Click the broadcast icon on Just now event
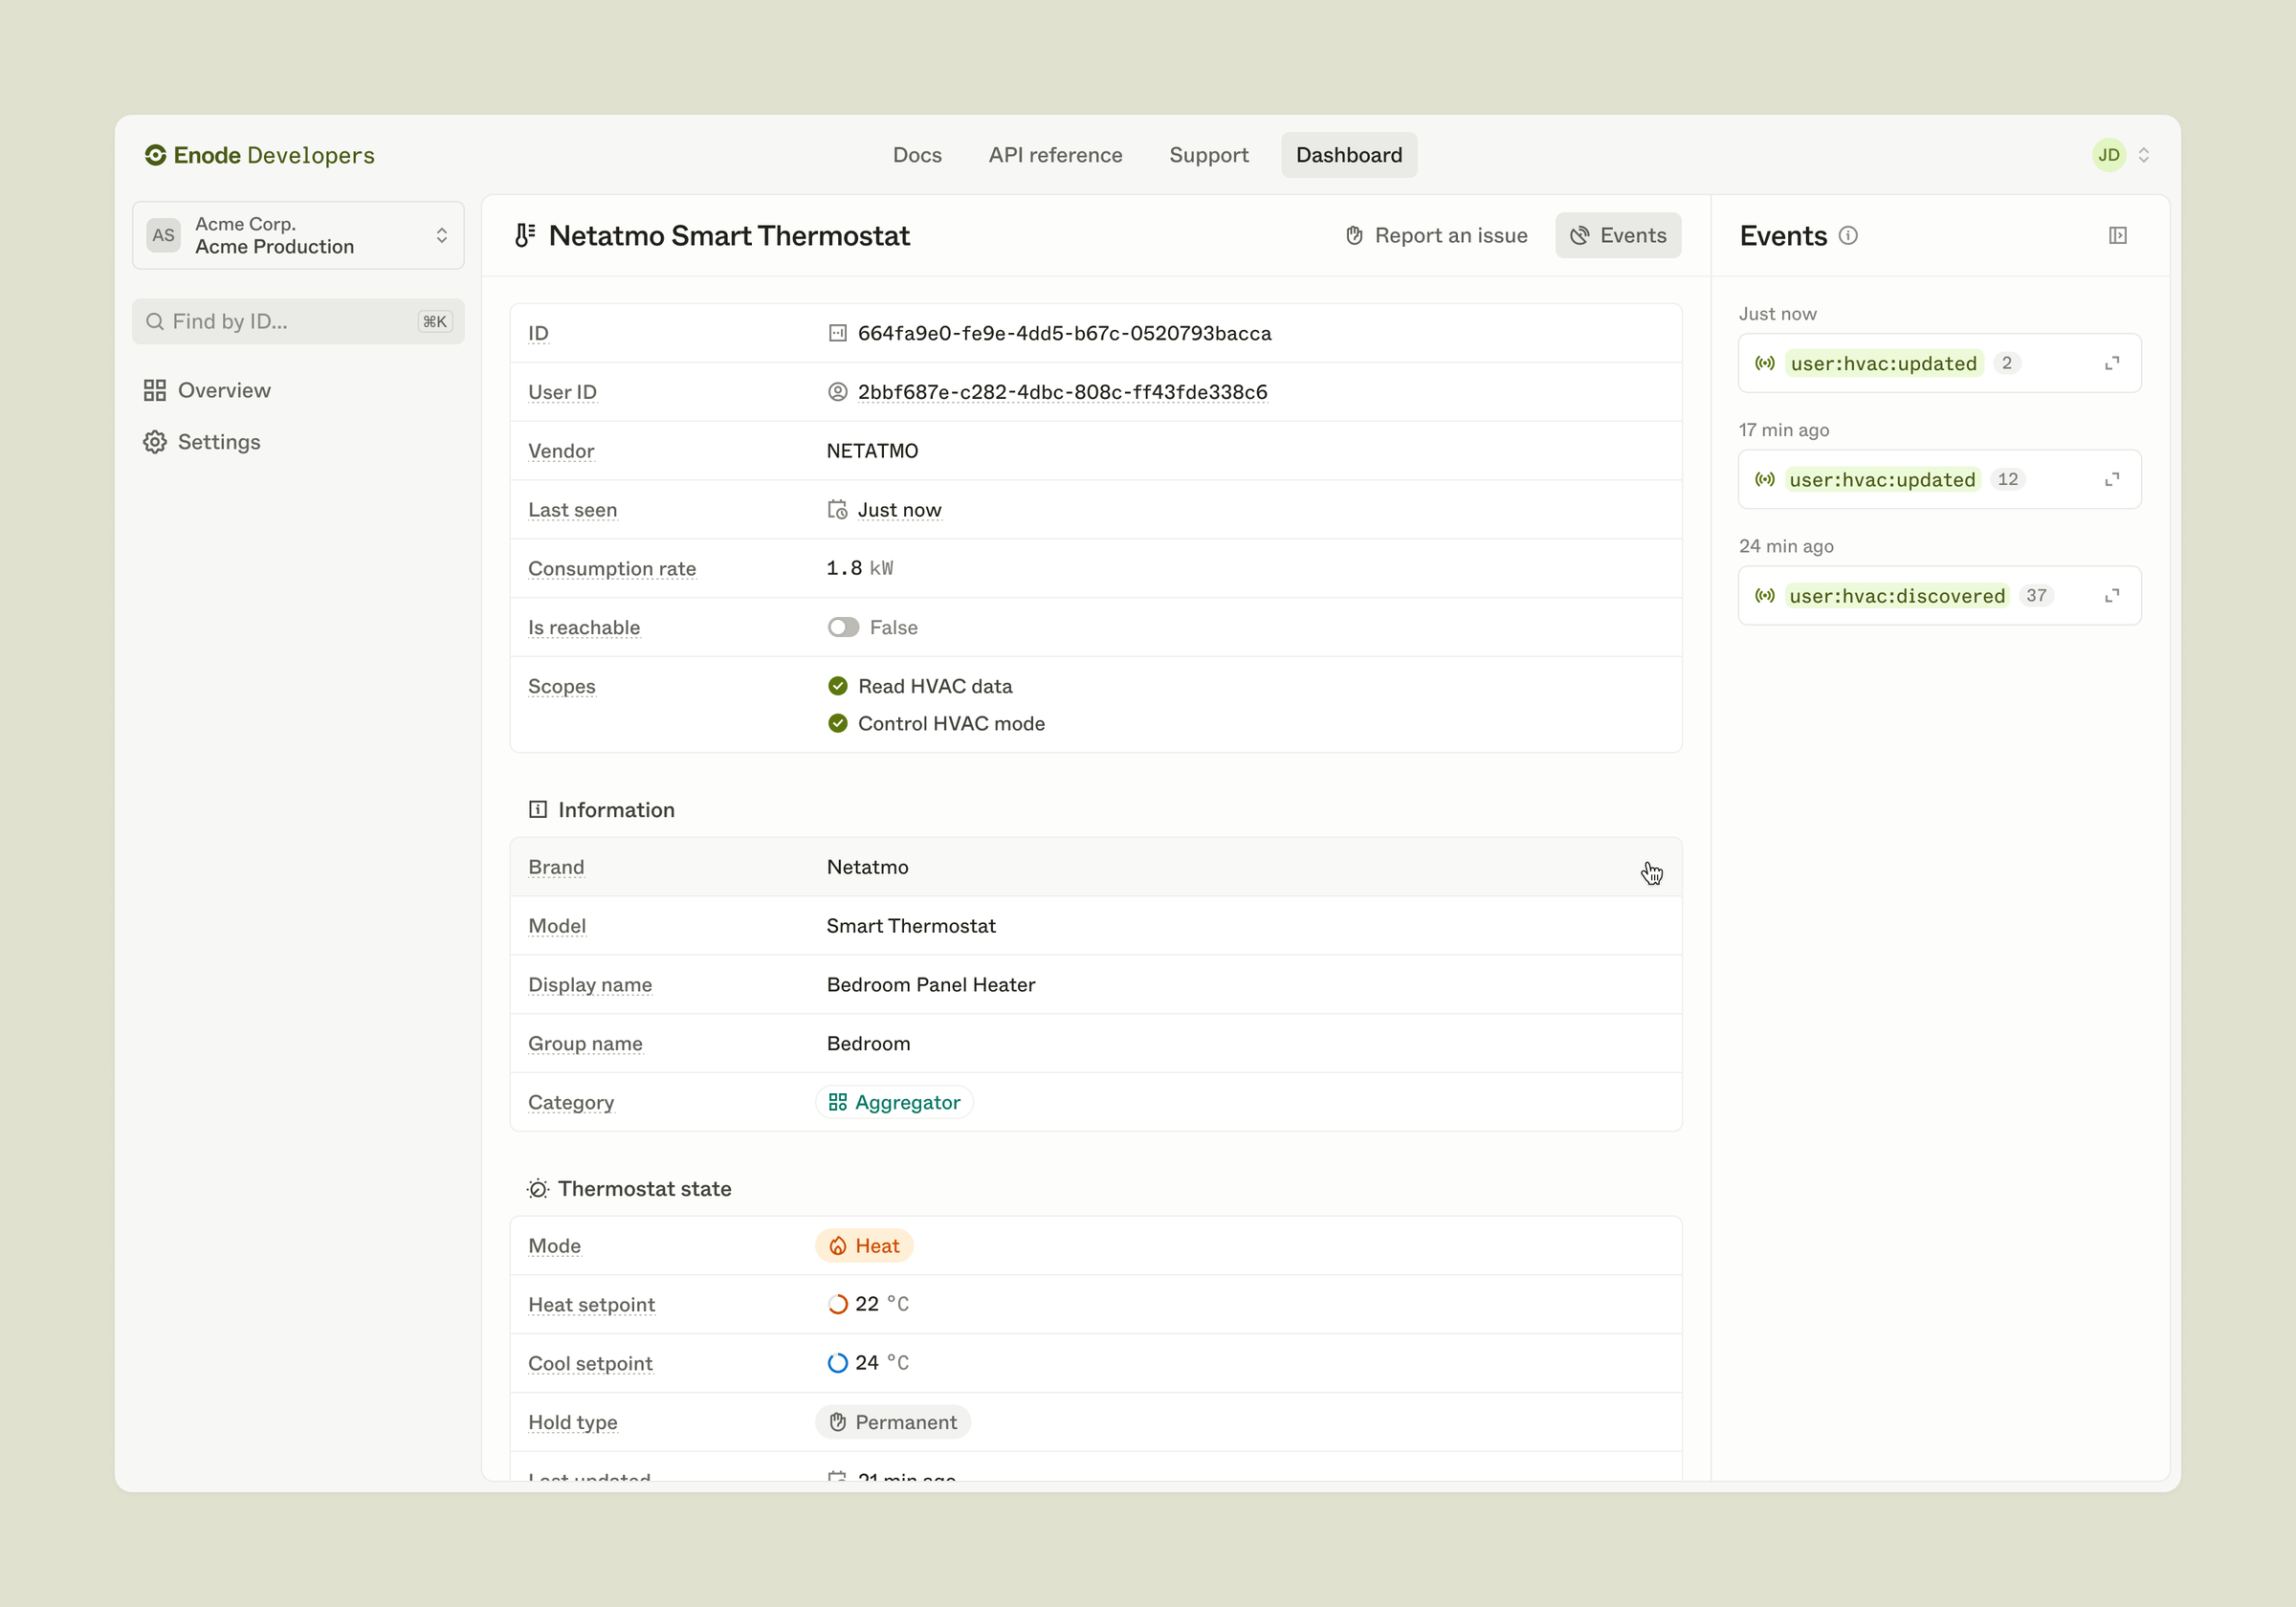Image resolution: width=2296 pixels, height=1607 pixels. pos(1765,363)
